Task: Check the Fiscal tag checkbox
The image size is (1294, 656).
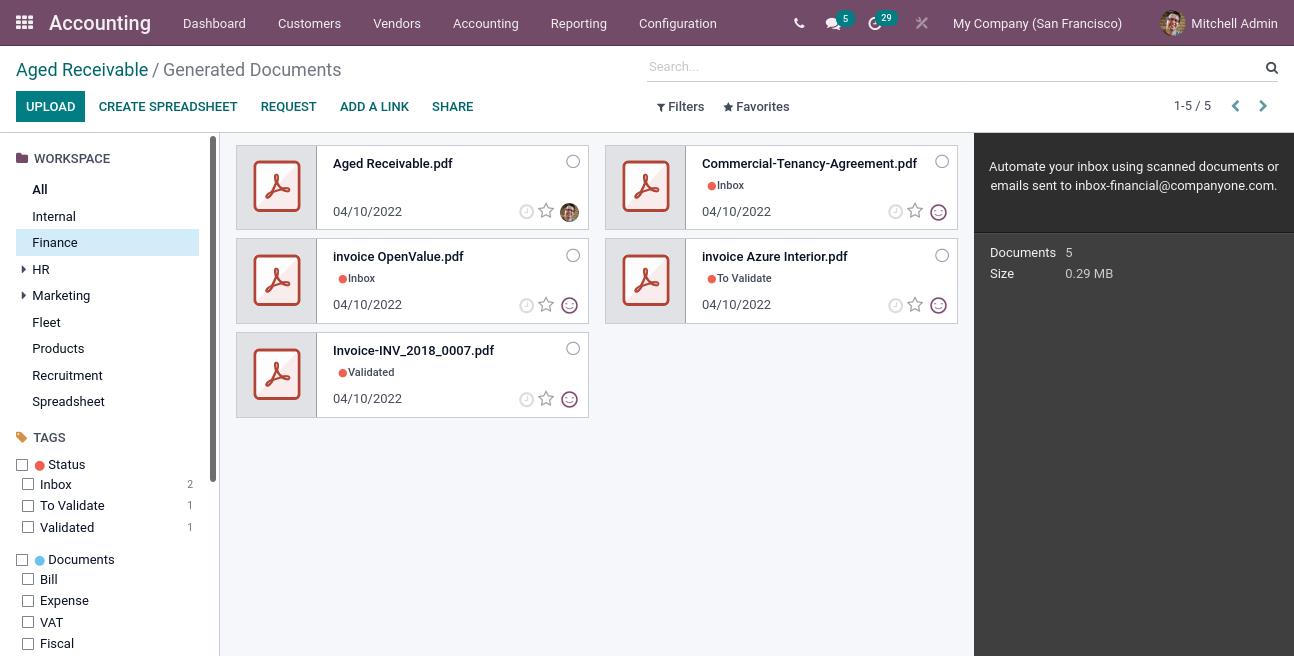Action: [x=28, y=644]
